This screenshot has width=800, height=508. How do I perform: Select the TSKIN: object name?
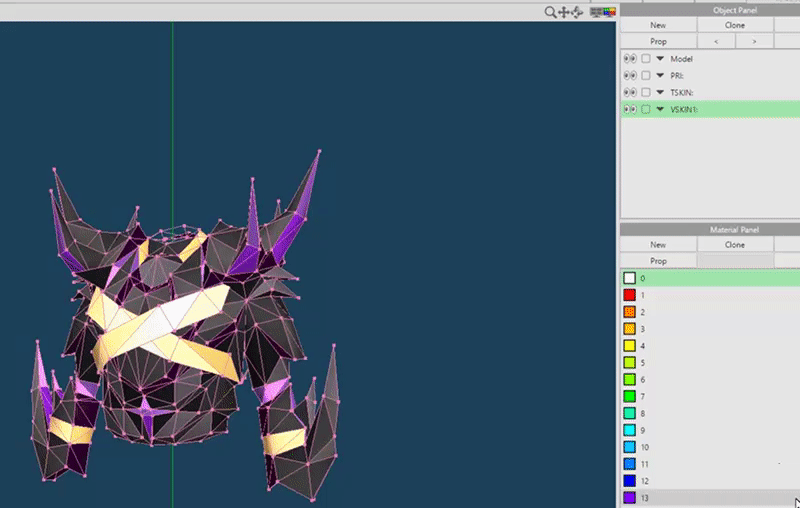pos(682,93)
